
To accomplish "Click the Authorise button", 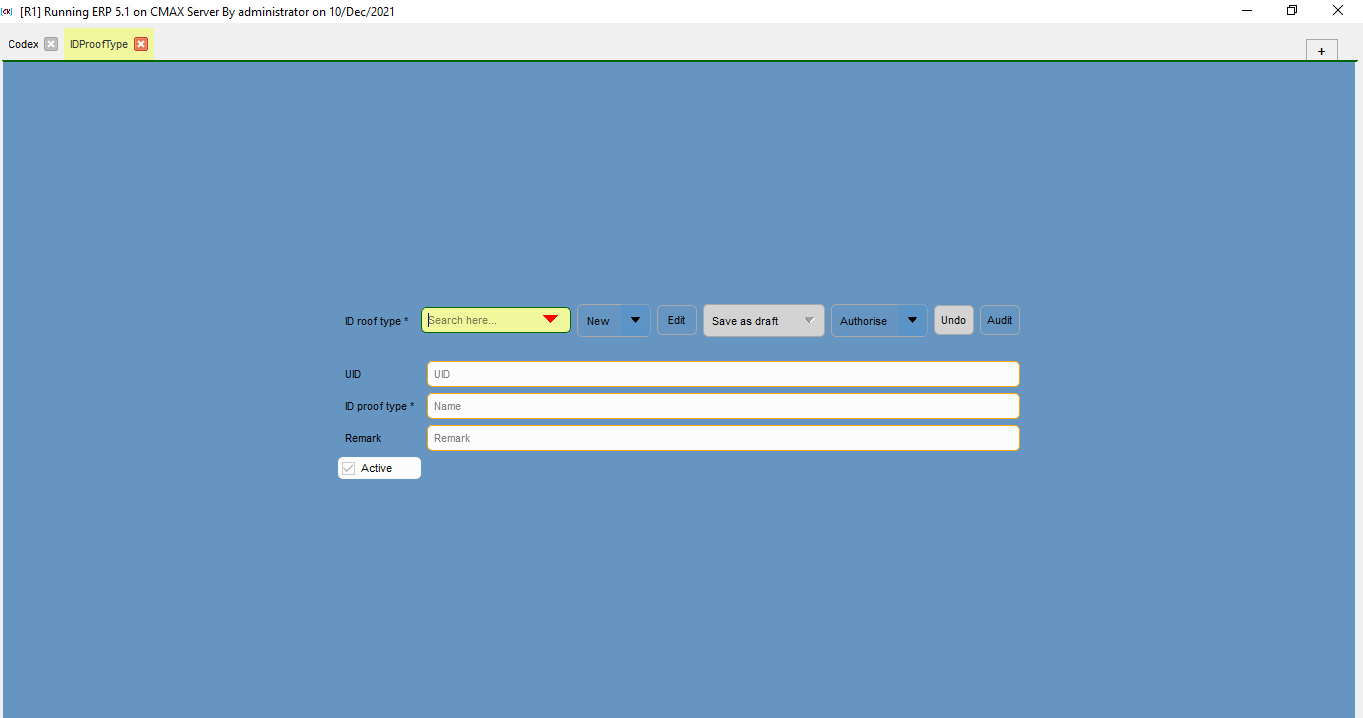I will (864, 321).
